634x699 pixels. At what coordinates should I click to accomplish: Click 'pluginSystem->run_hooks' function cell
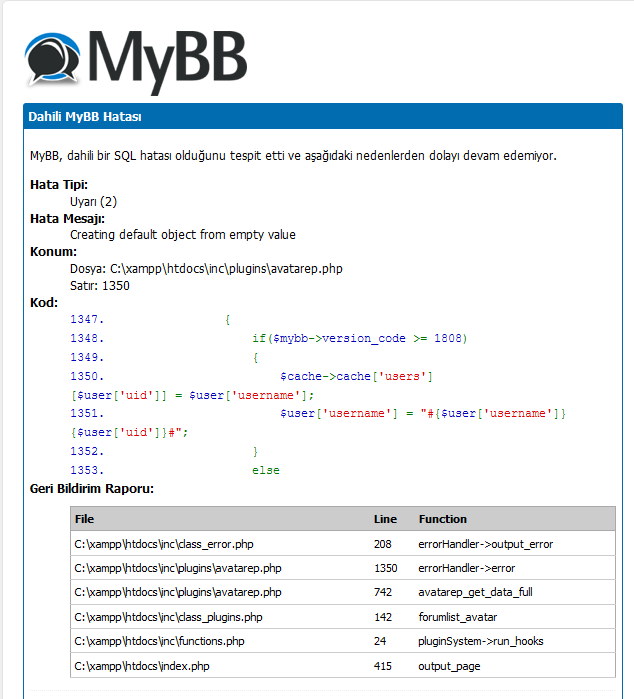click(481, 641)
